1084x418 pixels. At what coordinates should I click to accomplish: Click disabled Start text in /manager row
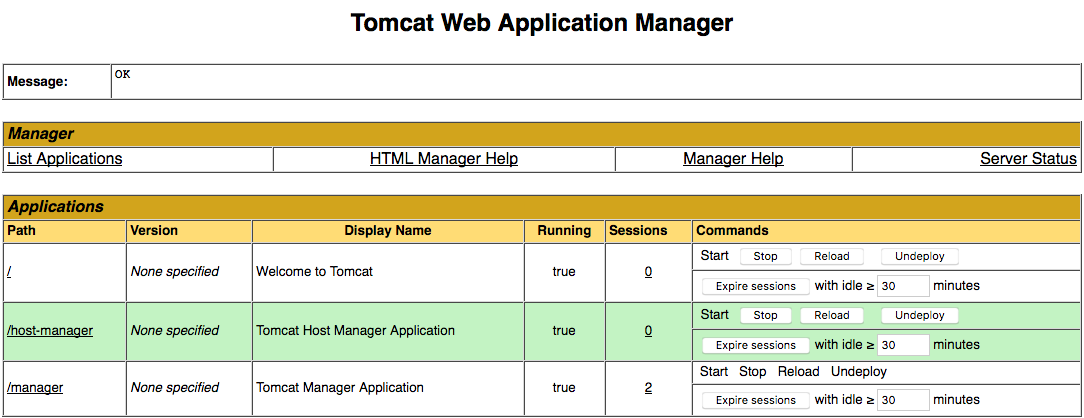(x=714, y=372)
